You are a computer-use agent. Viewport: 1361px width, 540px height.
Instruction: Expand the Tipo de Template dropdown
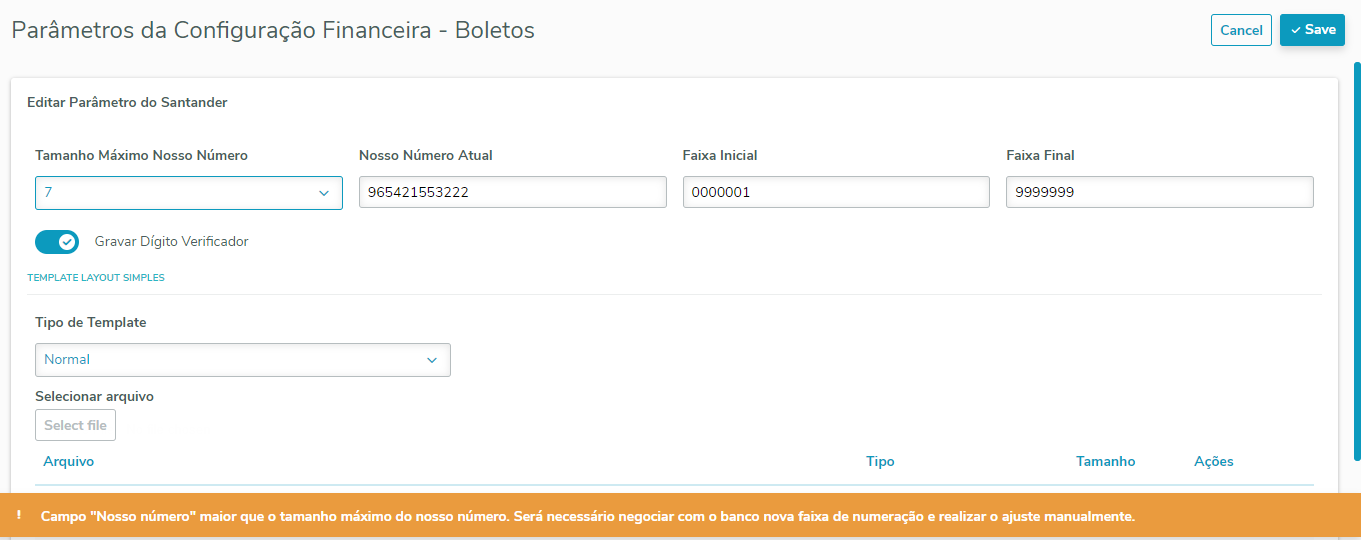(x=242, y=360)
